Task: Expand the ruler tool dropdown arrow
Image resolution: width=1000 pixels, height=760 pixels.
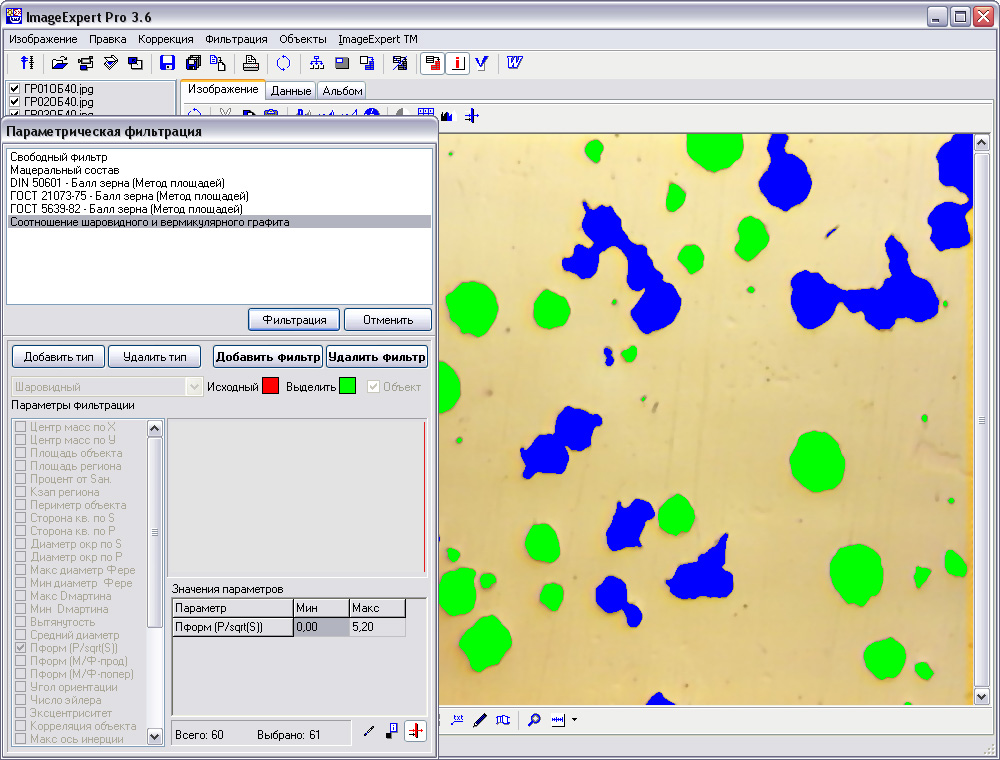Action: [x=574, y=720]
